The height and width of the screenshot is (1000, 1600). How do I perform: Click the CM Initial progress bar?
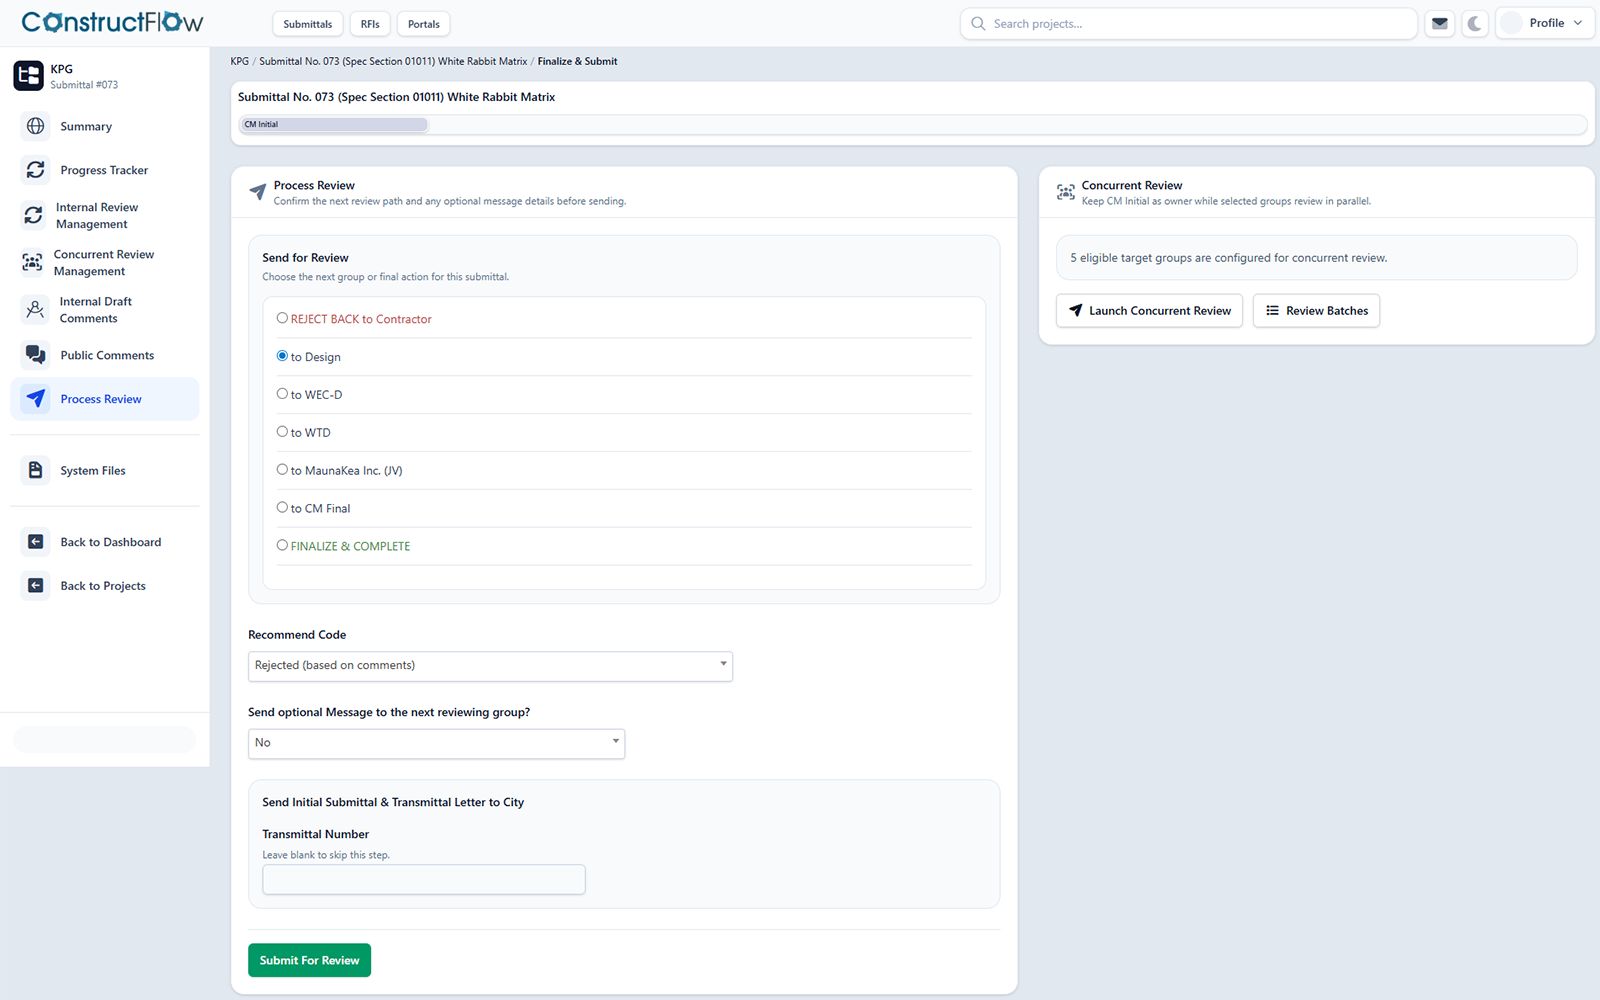tap(333, 125)
